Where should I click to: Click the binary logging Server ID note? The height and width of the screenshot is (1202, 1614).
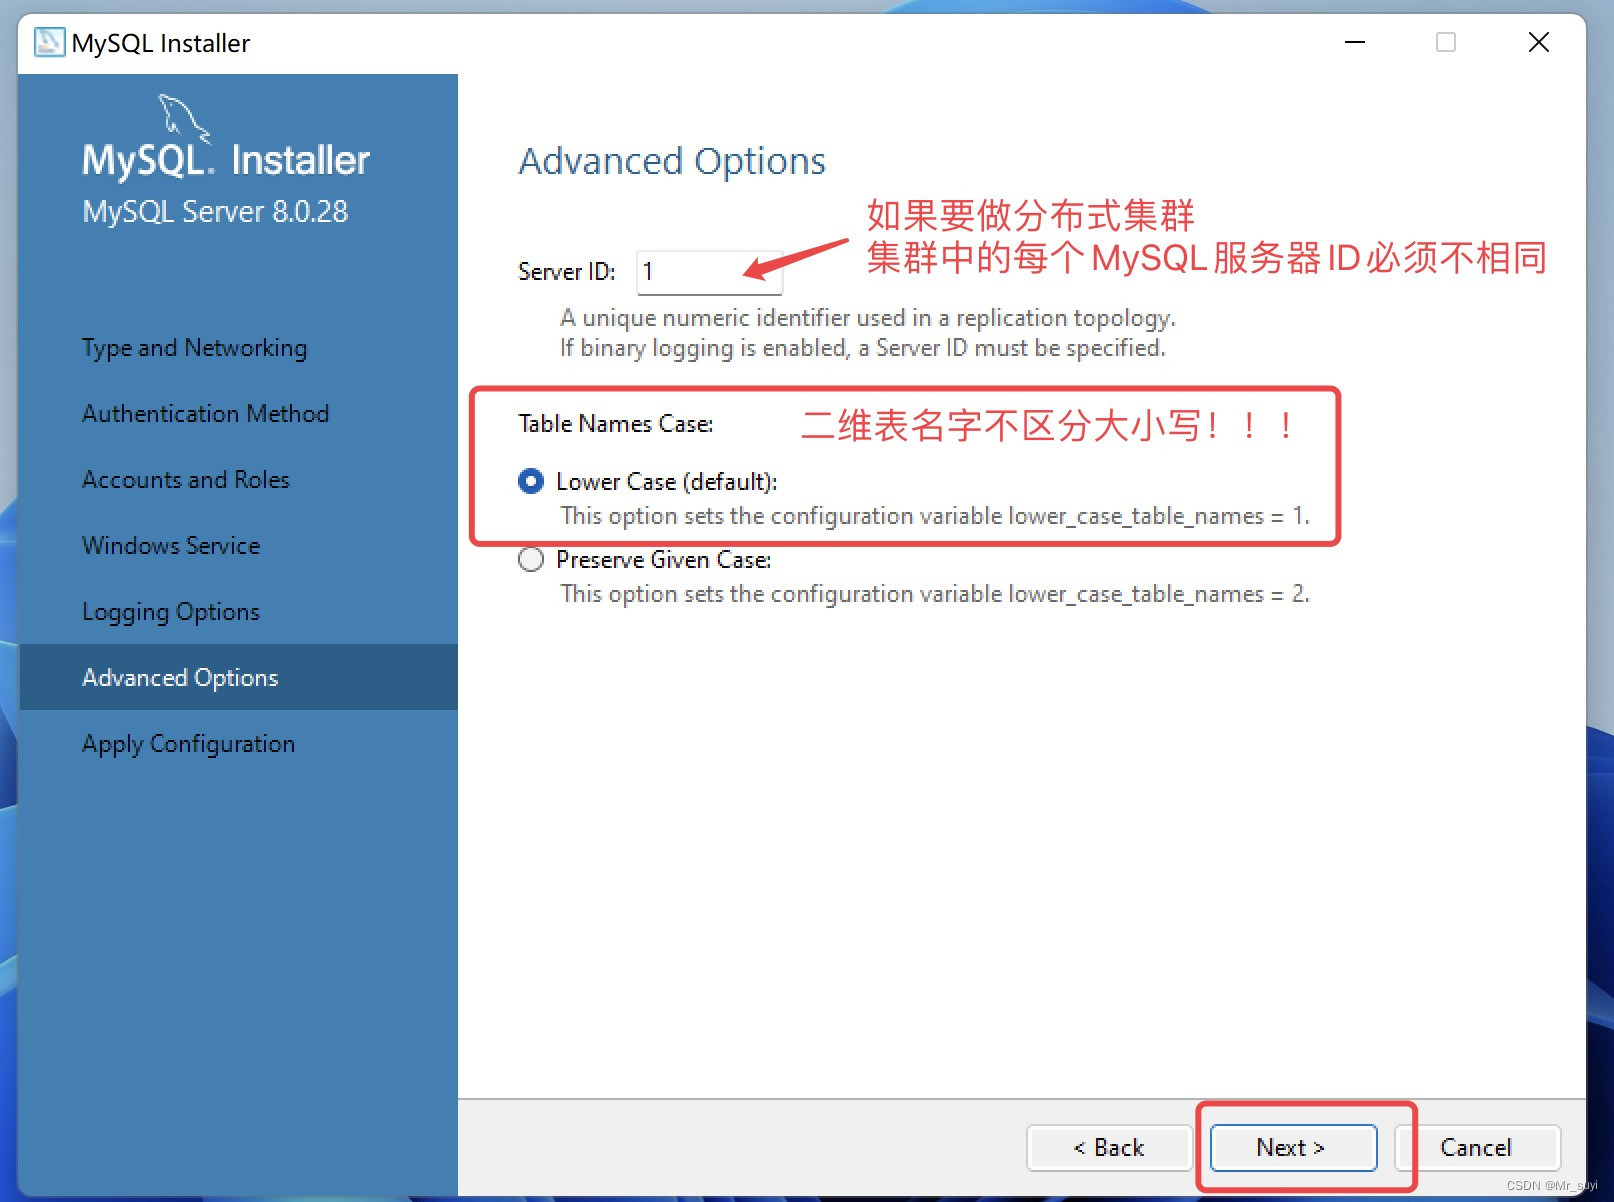[863, 348]
